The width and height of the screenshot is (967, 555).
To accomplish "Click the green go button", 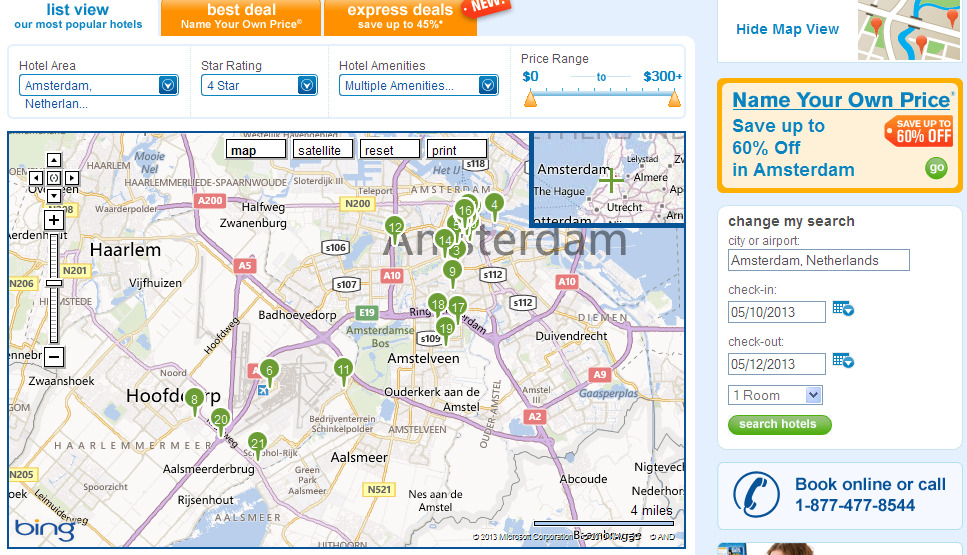I will tap(936, 168).
